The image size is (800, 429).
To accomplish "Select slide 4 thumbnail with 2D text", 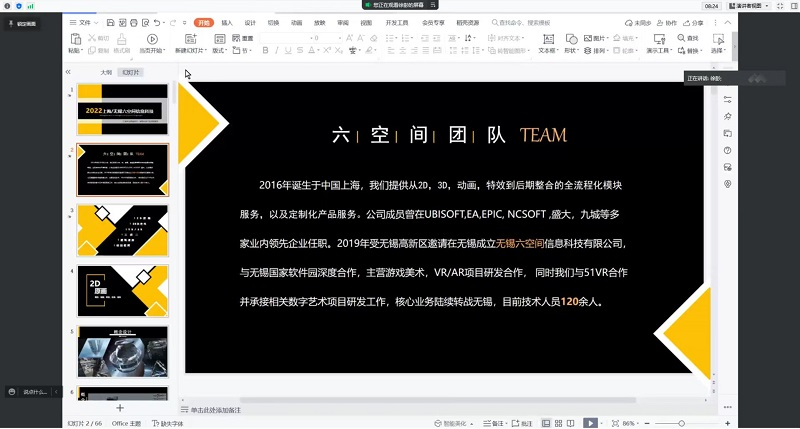I will 124,290.
